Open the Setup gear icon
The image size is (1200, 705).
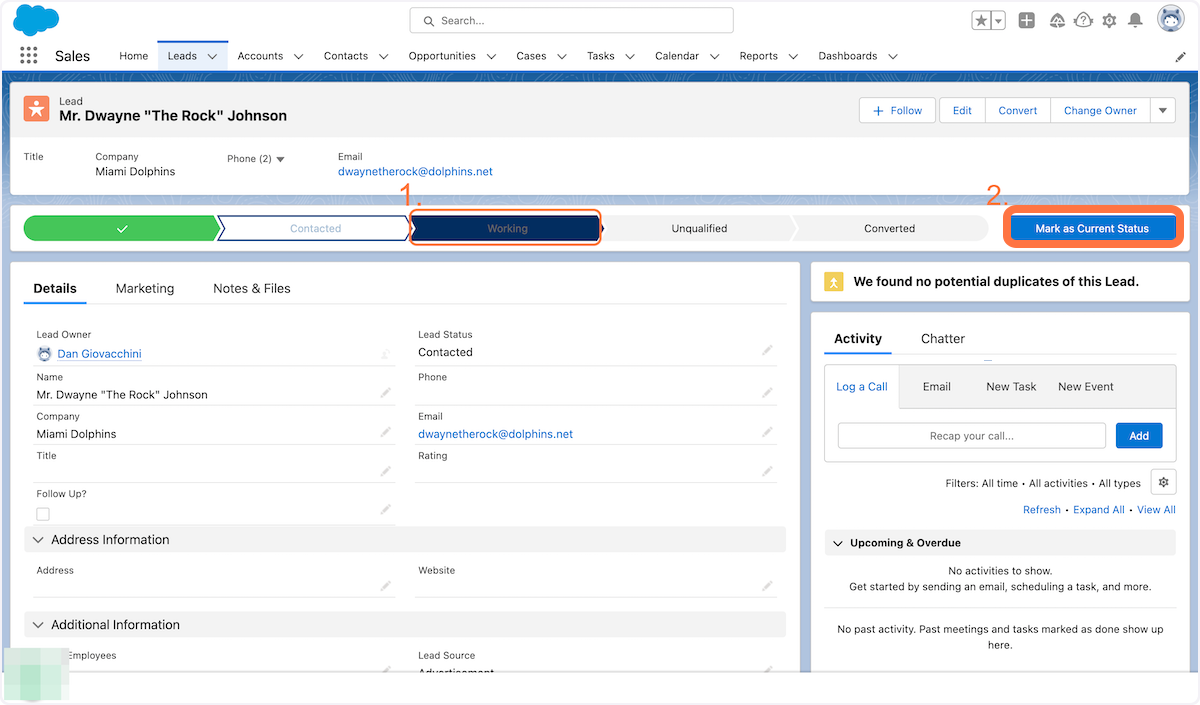click(x=1109, y=20)
